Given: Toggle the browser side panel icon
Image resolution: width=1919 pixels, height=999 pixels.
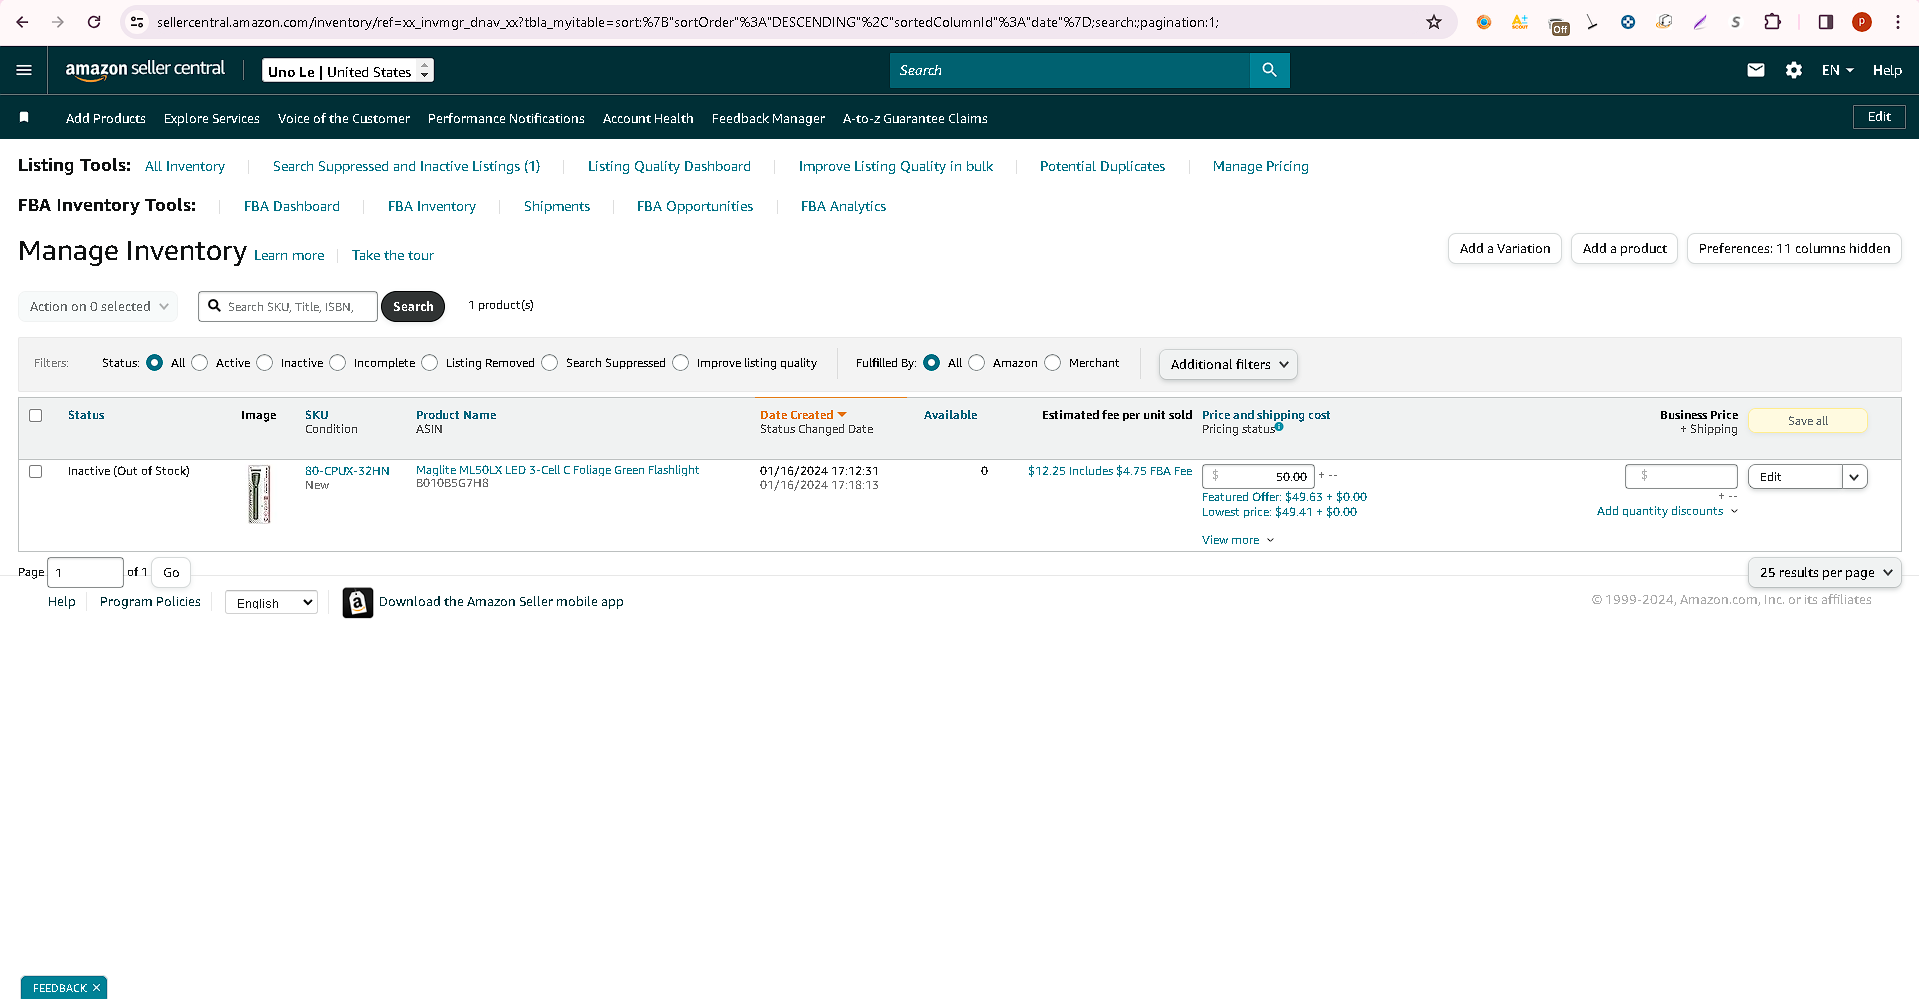Looking at the screenshot, I should tap(1825, 22).
